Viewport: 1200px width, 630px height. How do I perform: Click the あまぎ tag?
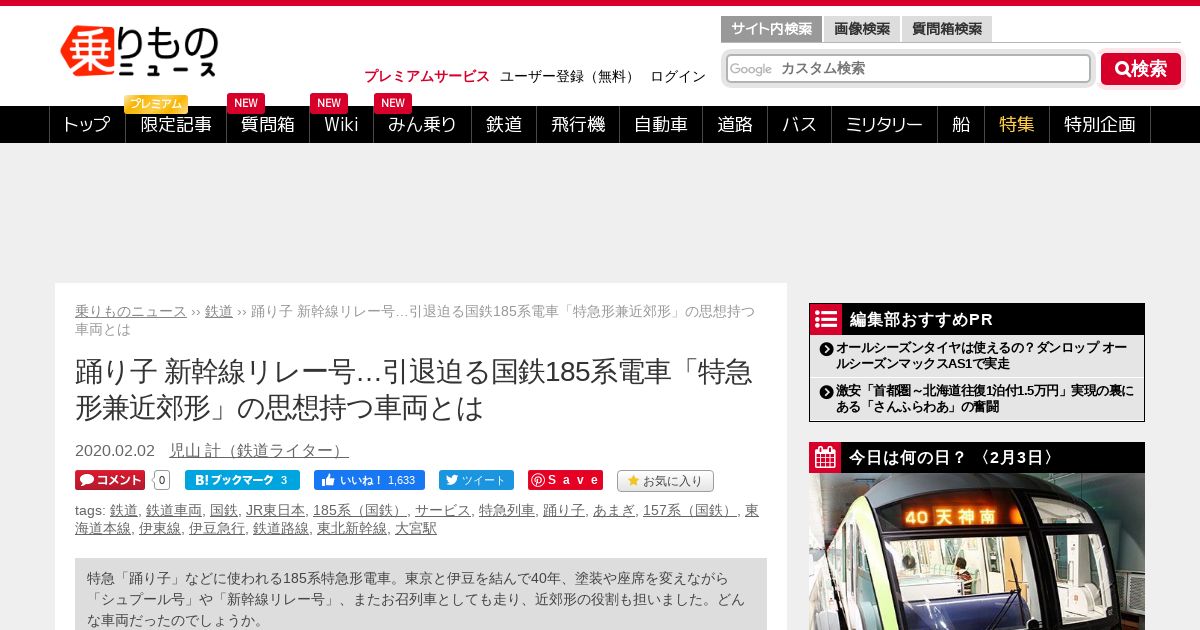[x=614, y=510]
